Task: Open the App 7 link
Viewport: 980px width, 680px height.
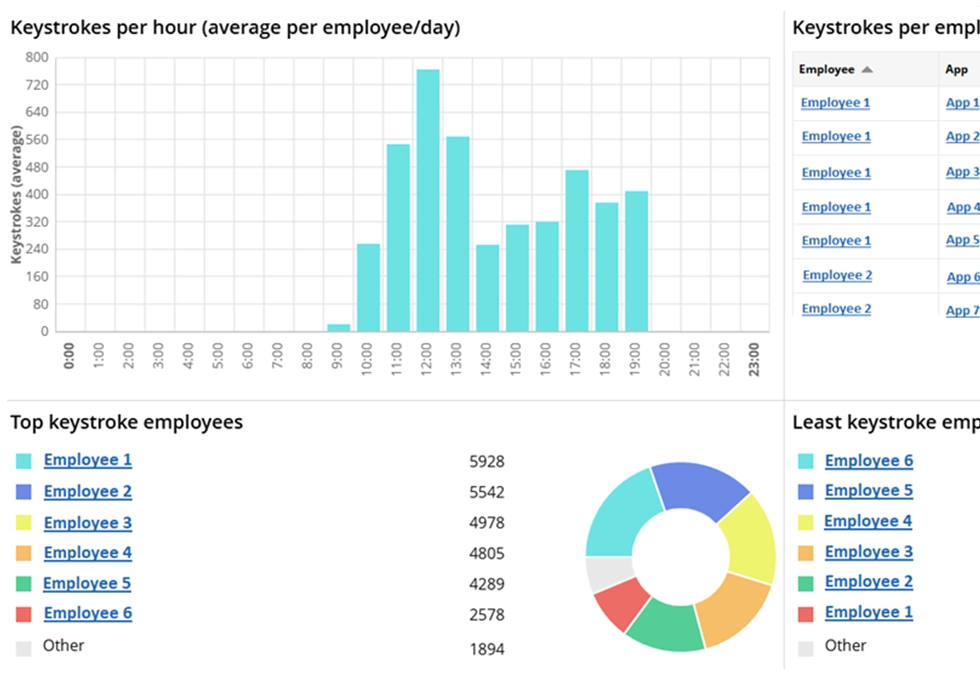Action: coord(962,311)
